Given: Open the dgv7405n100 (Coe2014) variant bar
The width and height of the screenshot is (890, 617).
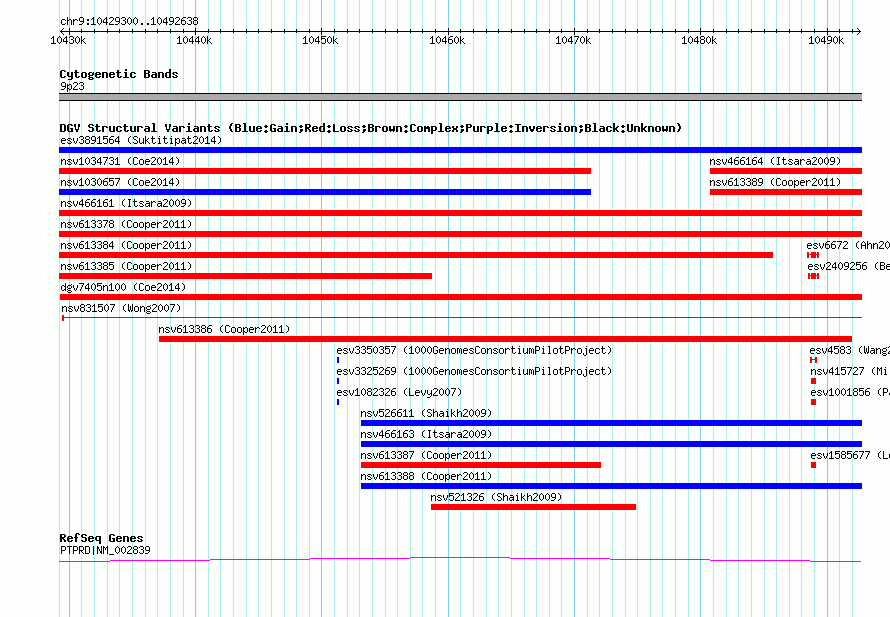Looking at the screenshot, I should coord(460,297).
